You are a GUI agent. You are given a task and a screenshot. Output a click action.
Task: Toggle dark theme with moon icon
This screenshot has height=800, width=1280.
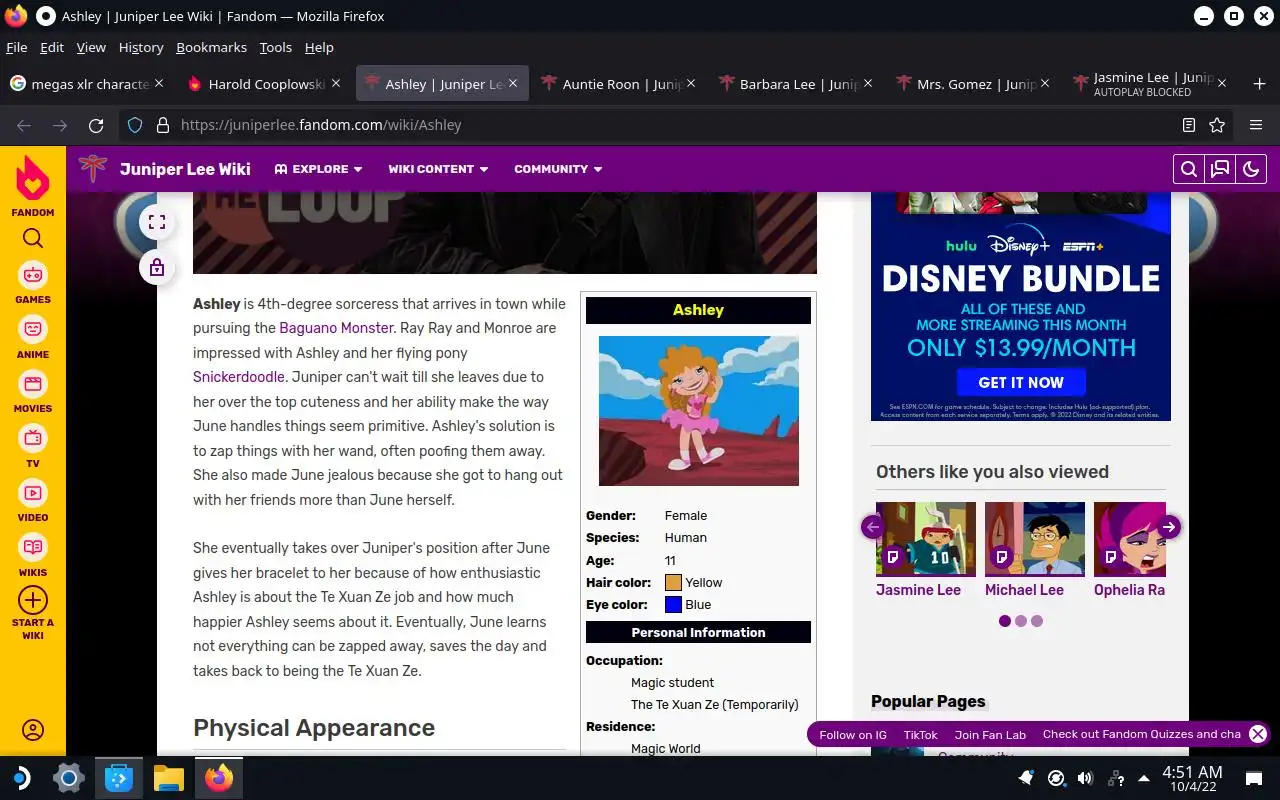[x=1251, y=169]
